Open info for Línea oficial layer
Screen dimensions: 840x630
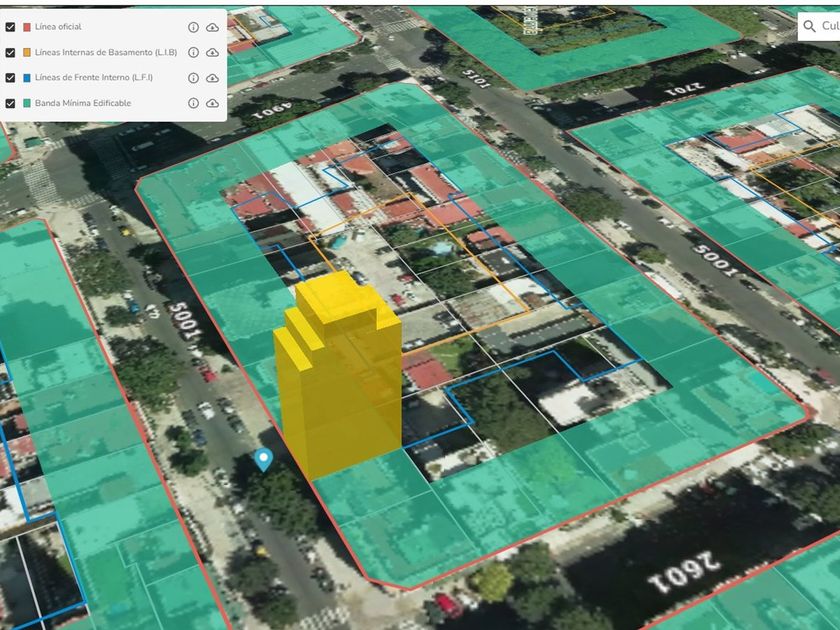click(193, 27)
